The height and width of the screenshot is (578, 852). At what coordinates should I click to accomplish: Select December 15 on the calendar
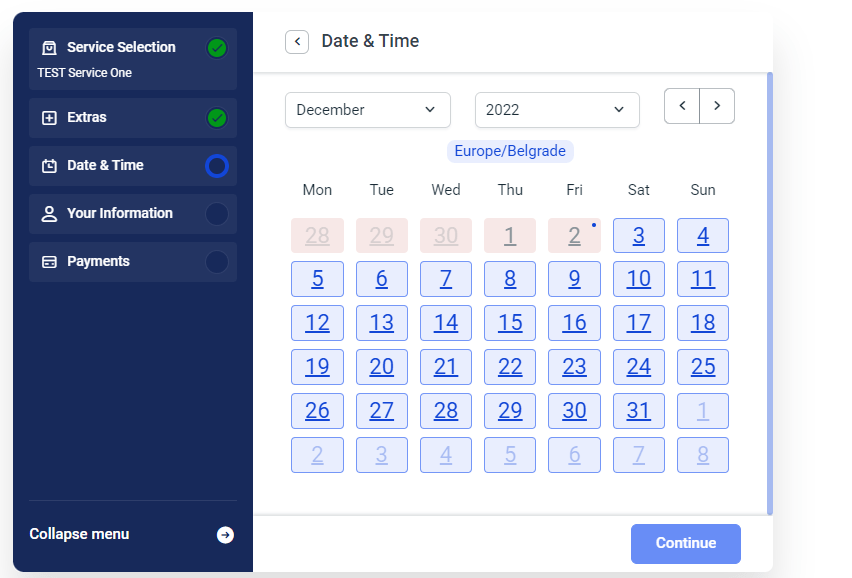pos(510,323)
